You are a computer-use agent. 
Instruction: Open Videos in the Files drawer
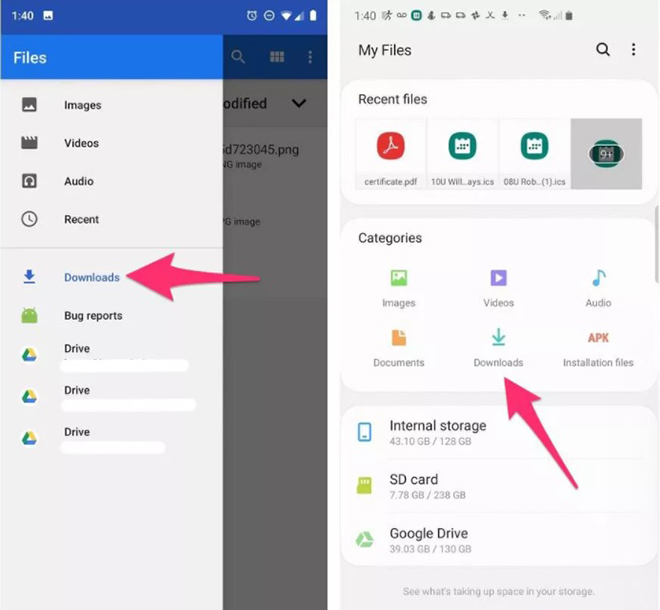pyautogui.click(x=112, y=143)
